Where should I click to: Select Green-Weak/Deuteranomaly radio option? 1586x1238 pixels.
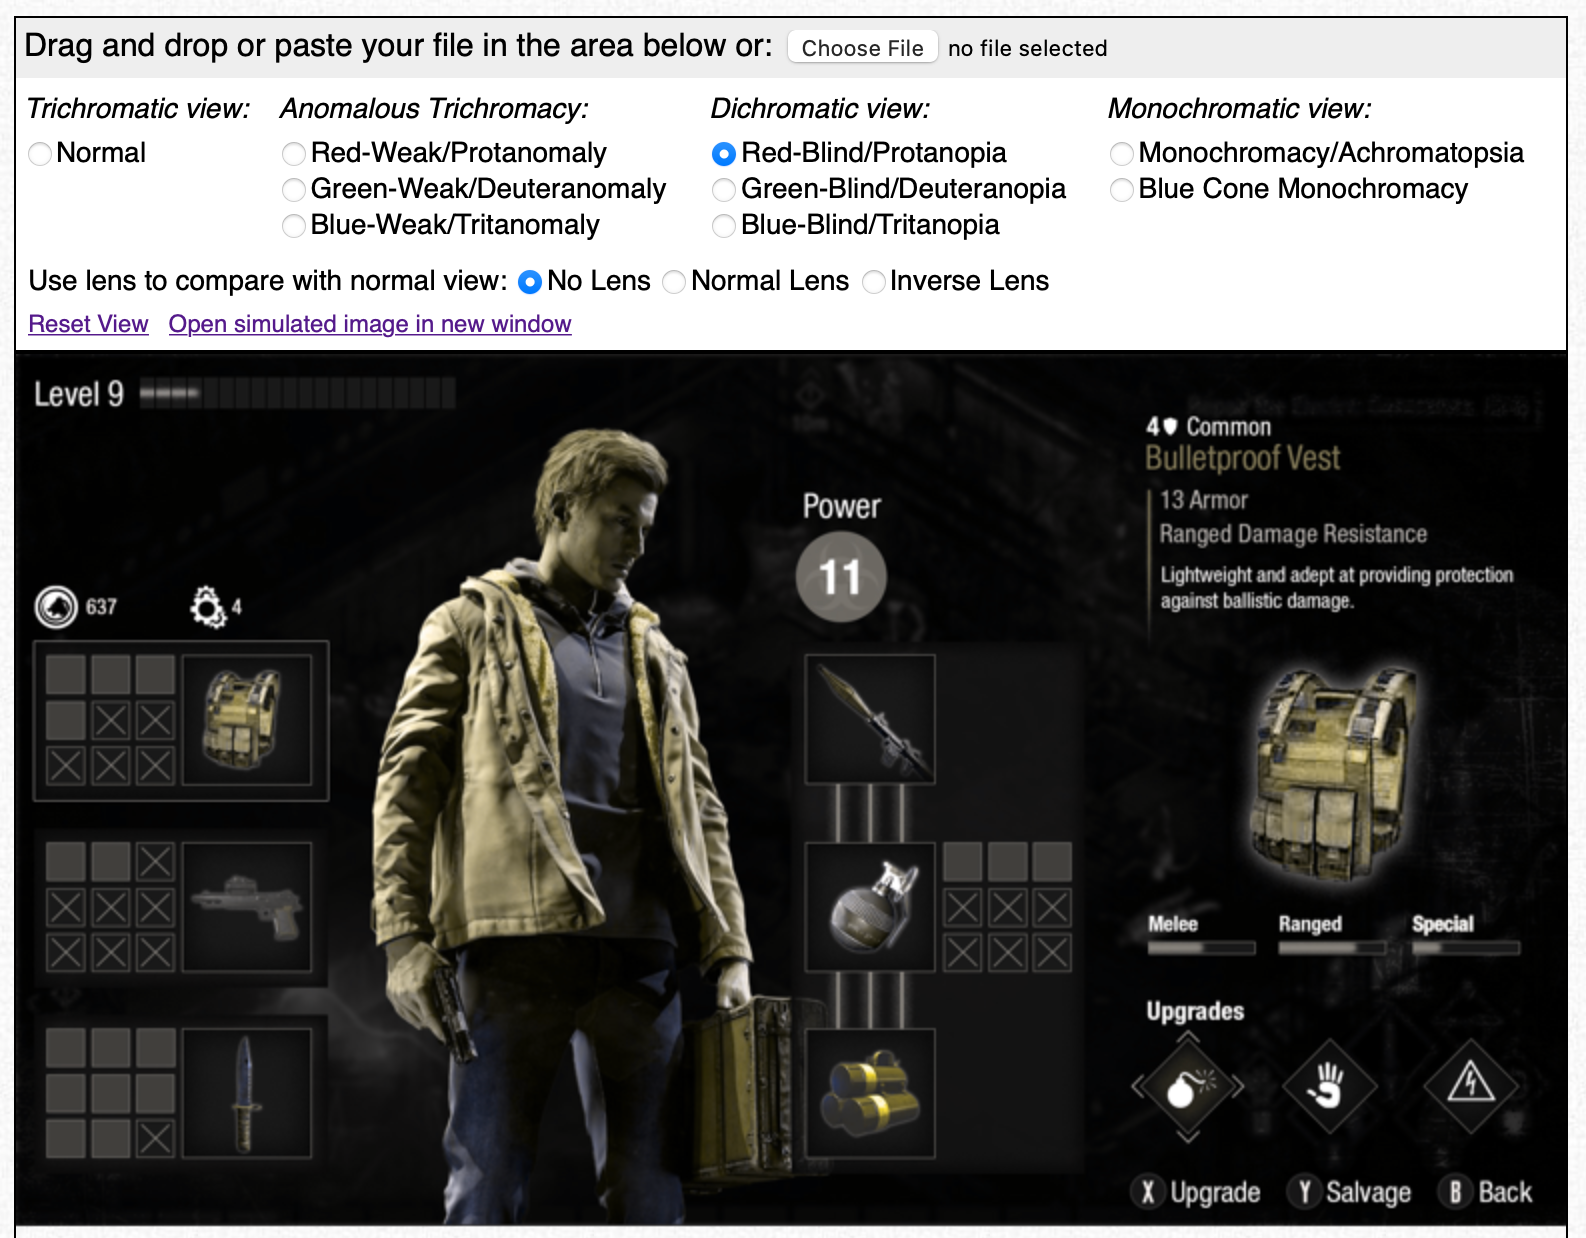coord(294,190)
